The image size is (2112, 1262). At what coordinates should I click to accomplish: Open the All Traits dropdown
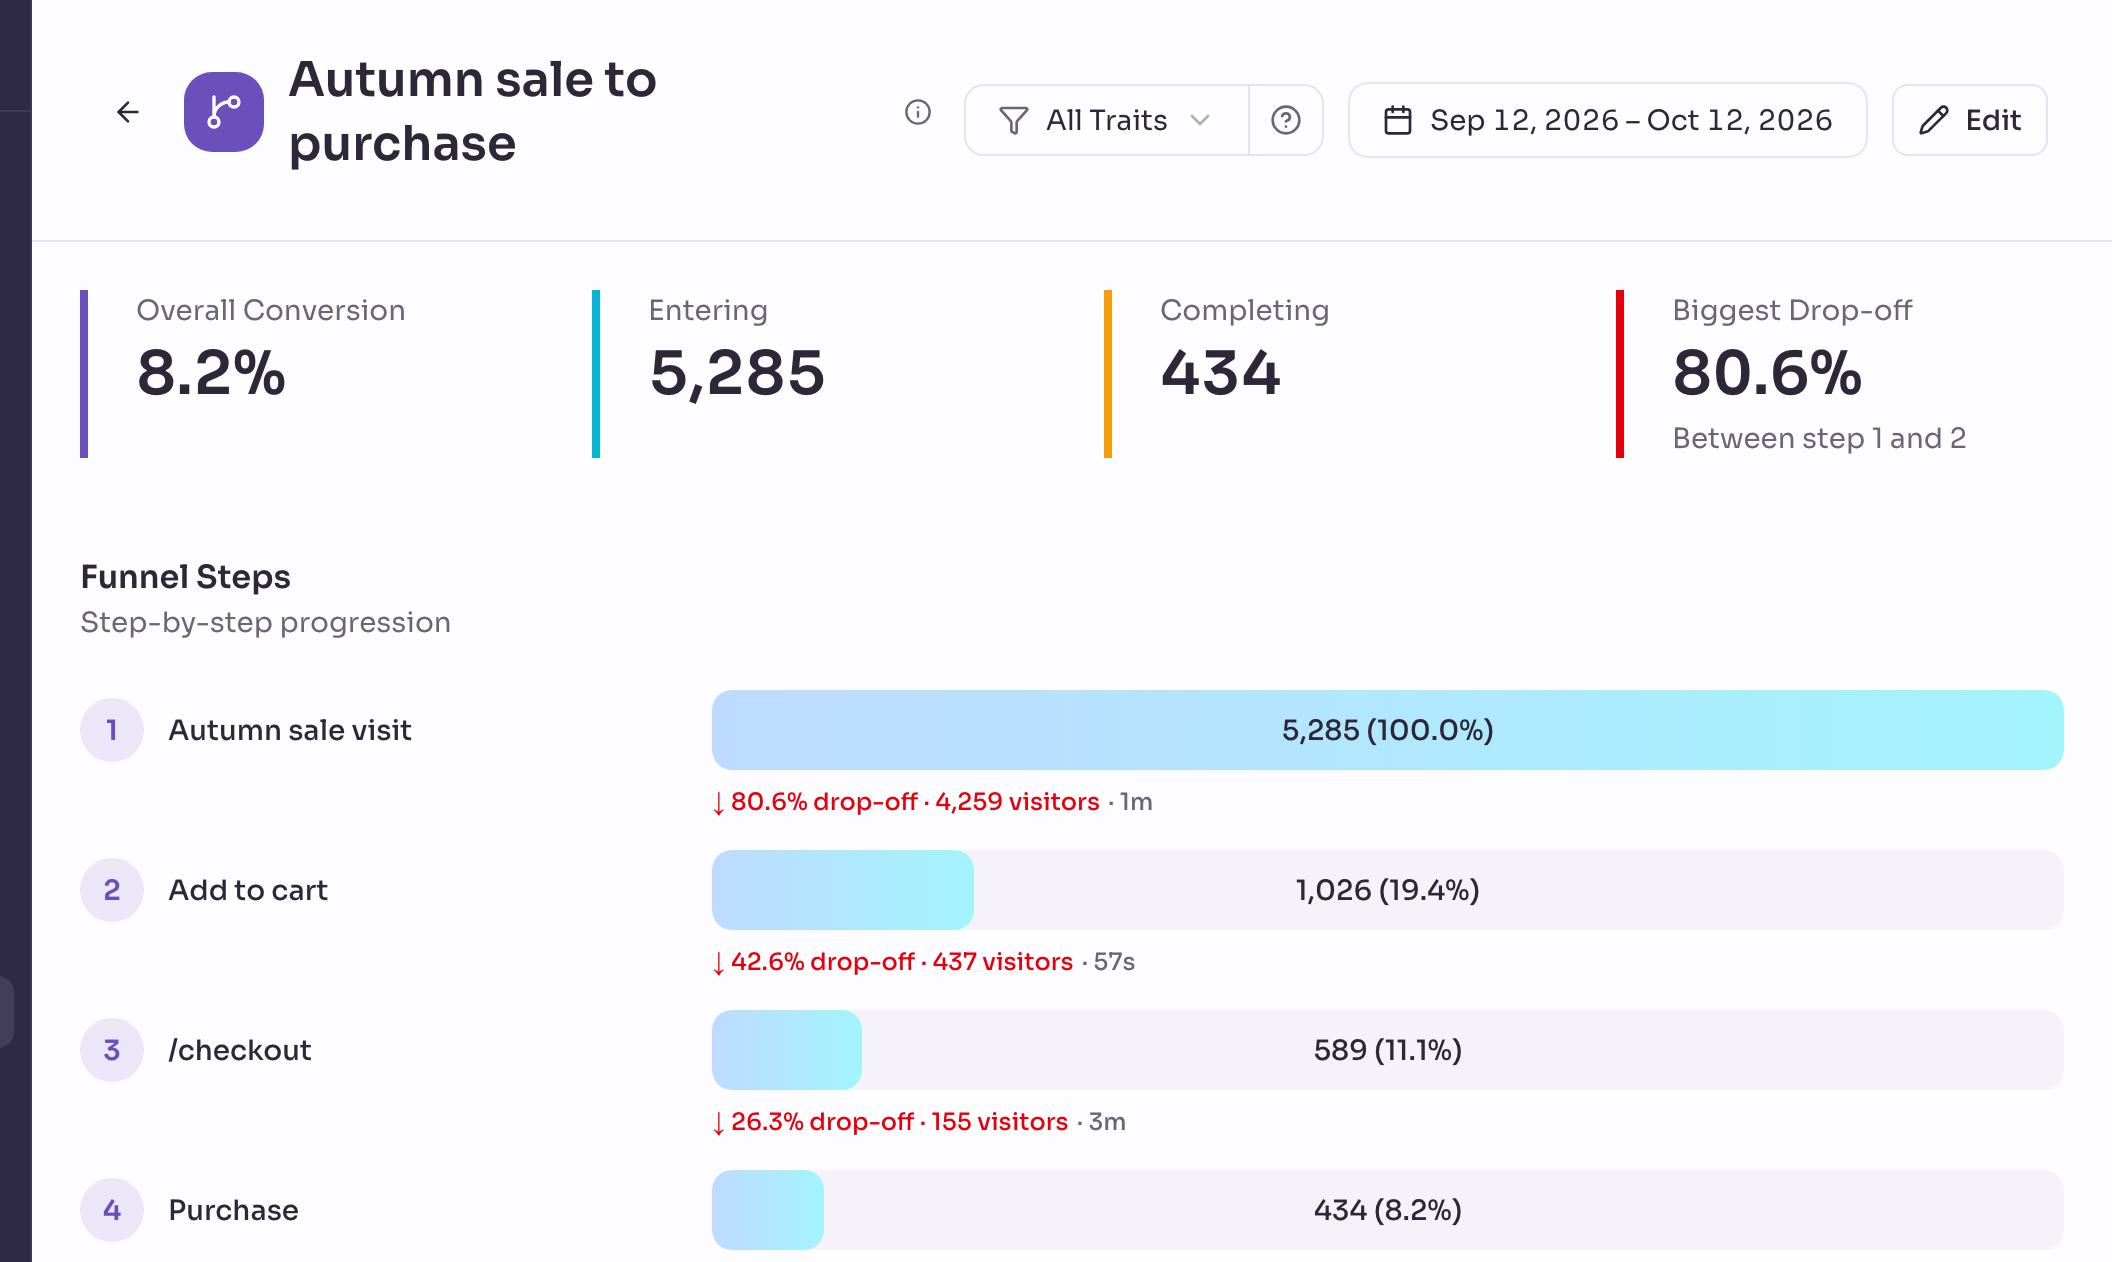(x=1107, y=120)
